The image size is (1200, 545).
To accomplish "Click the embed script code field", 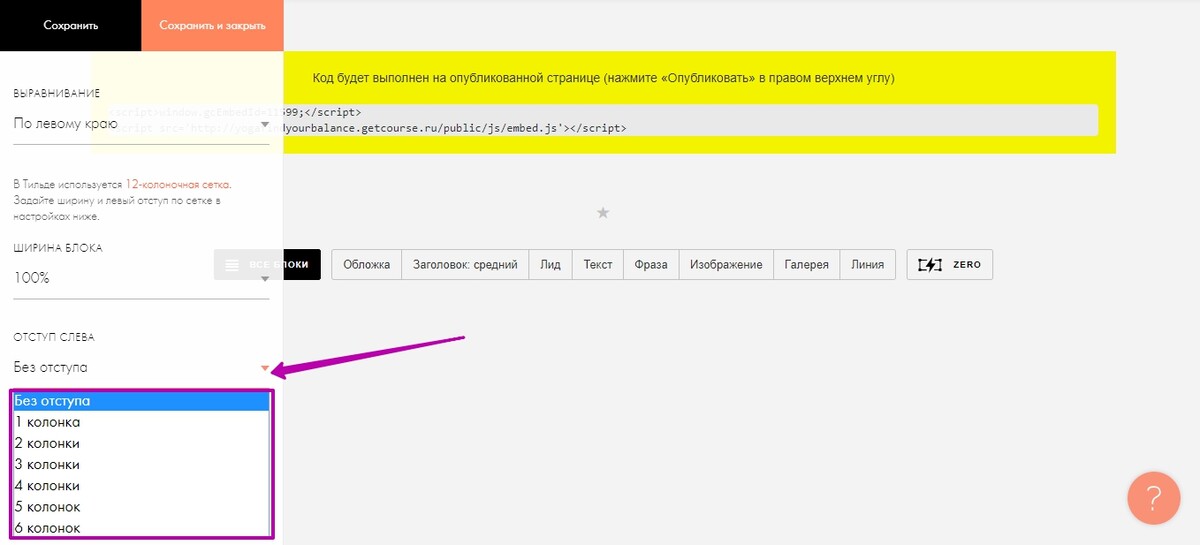I will pyautogui.click(x=603, y=120).
